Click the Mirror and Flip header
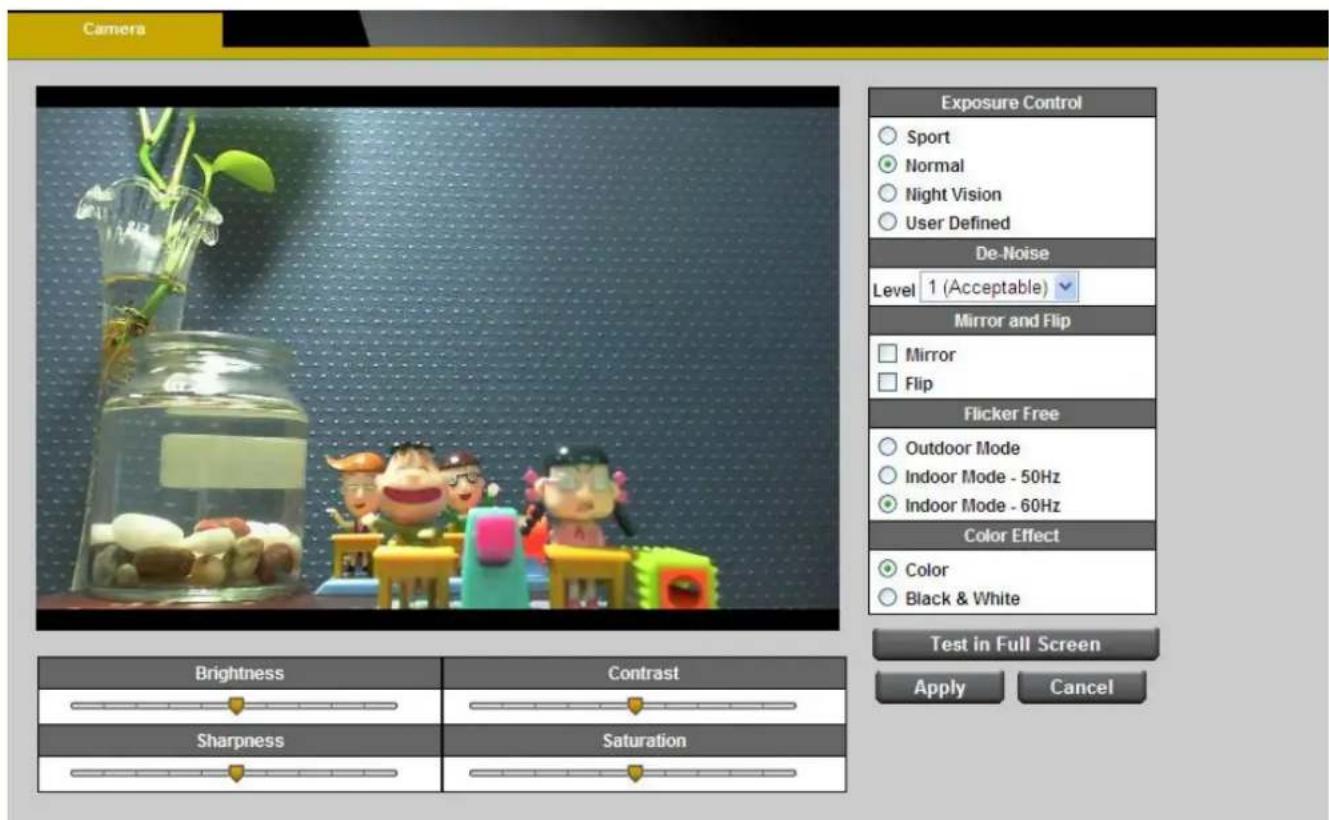1329x820 pixels. point(1012,321)
